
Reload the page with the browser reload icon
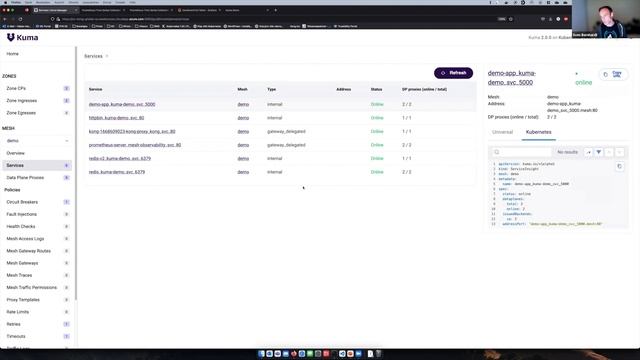click(x=20, y=19)
